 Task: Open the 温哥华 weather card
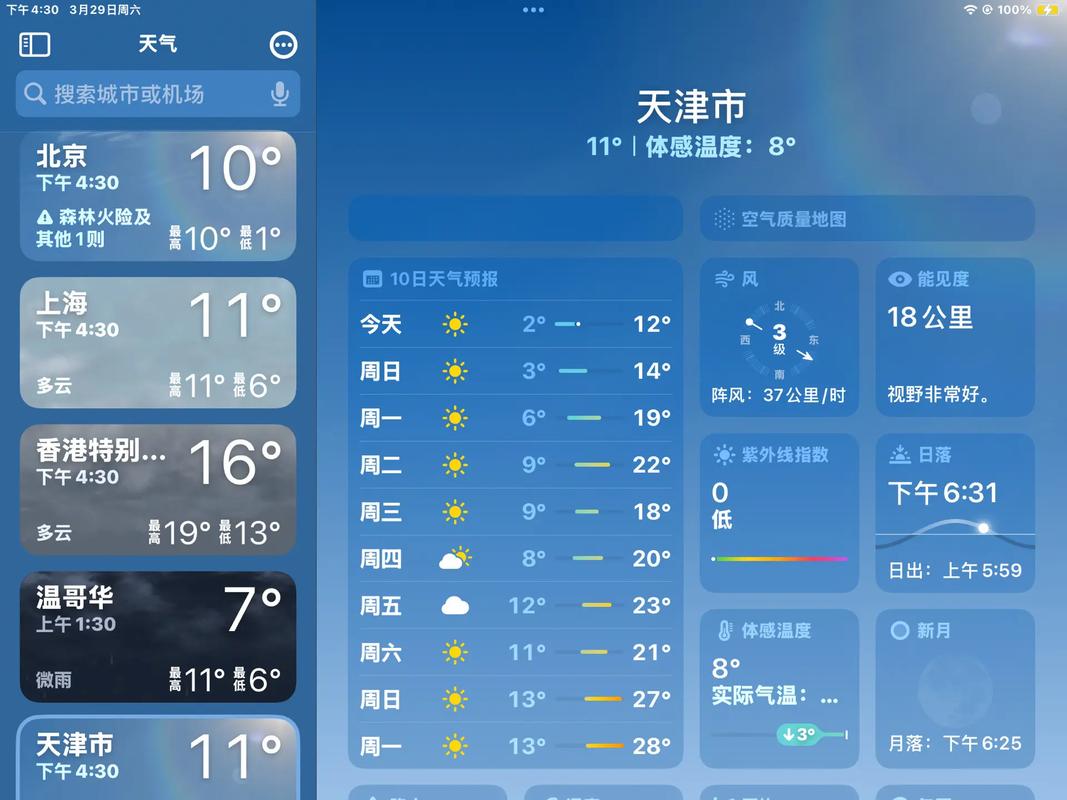[x=157, y=637]
